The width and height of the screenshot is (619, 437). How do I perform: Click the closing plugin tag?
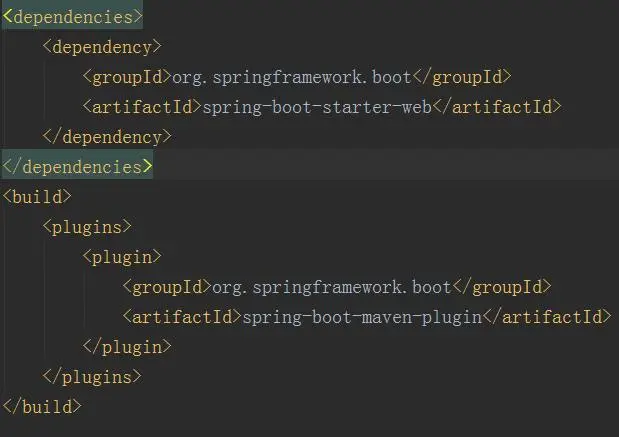(x=127, y=347)
